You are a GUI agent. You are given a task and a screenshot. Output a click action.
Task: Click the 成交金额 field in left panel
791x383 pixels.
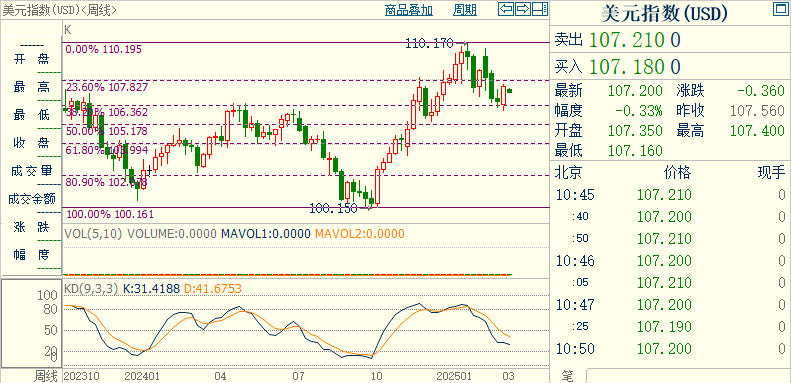click(31, 198)
